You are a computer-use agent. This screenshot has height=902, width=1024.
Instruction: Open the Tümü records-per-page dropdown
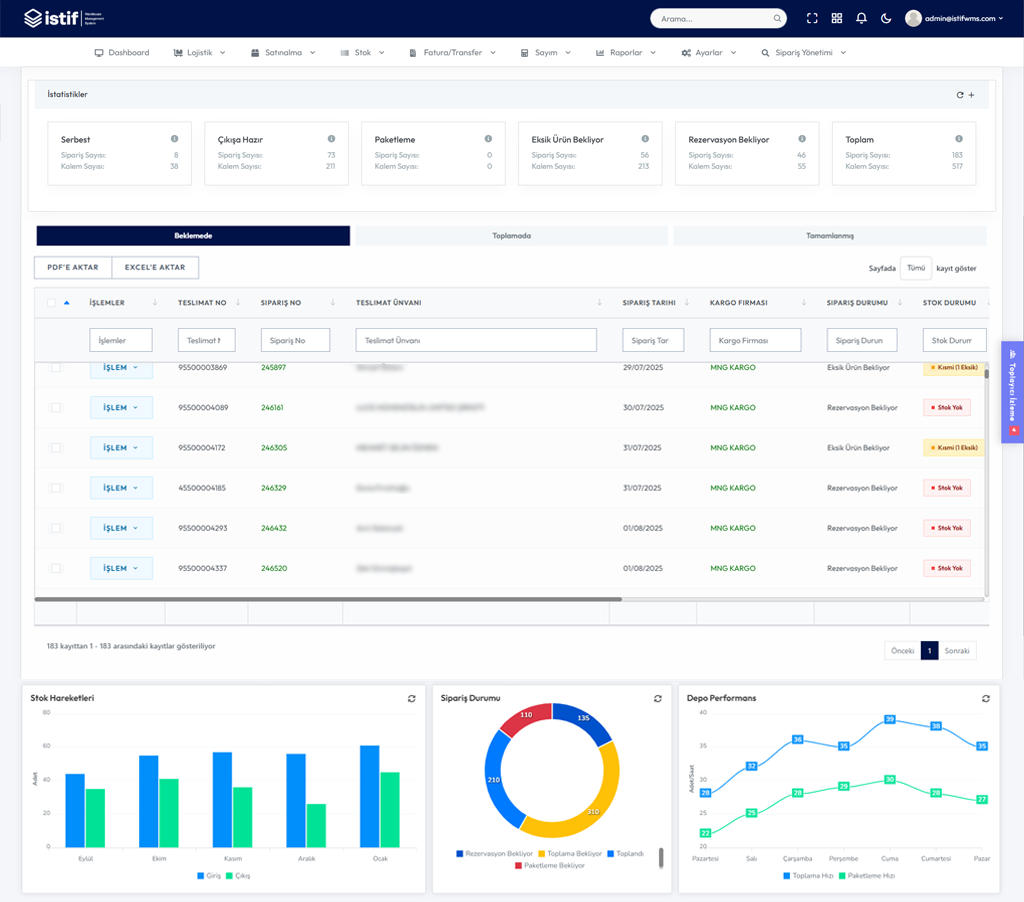916,268
